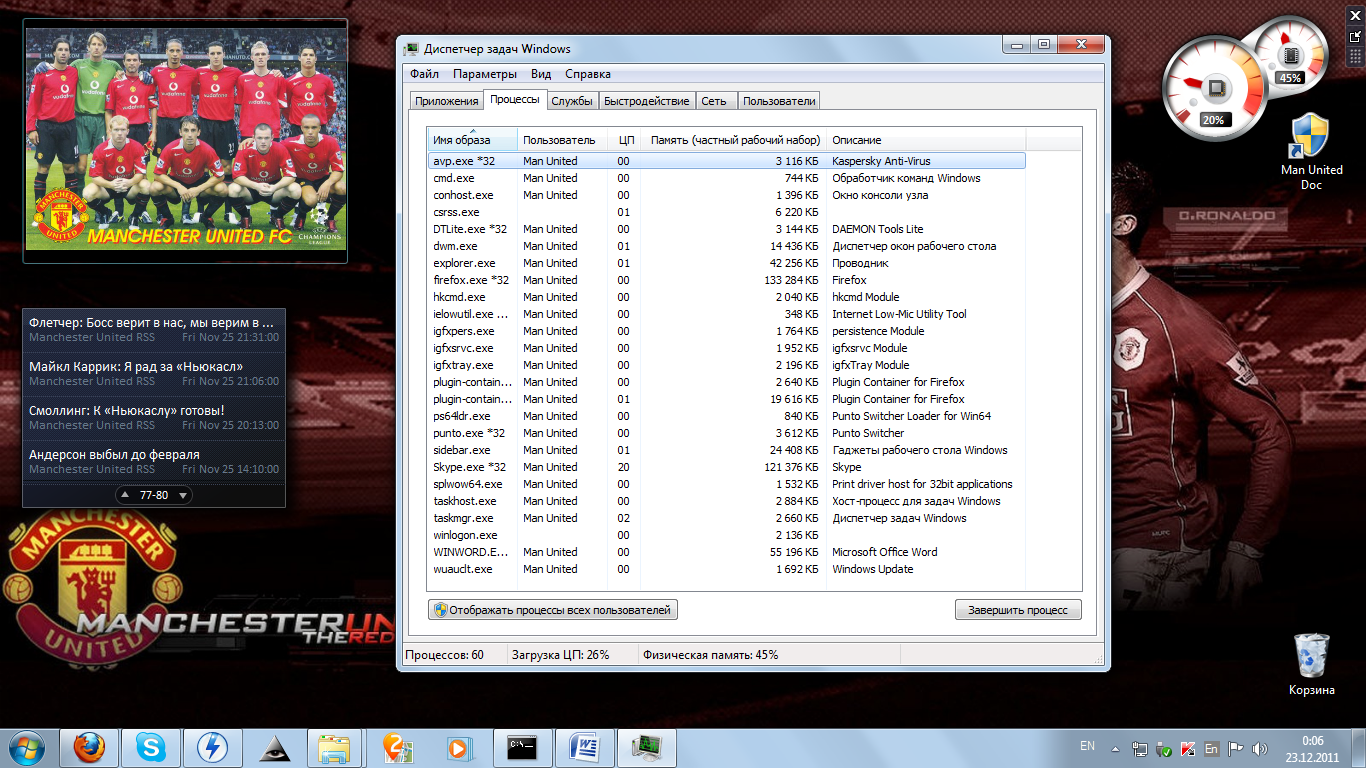Open the Файл menu

[424, 74]
